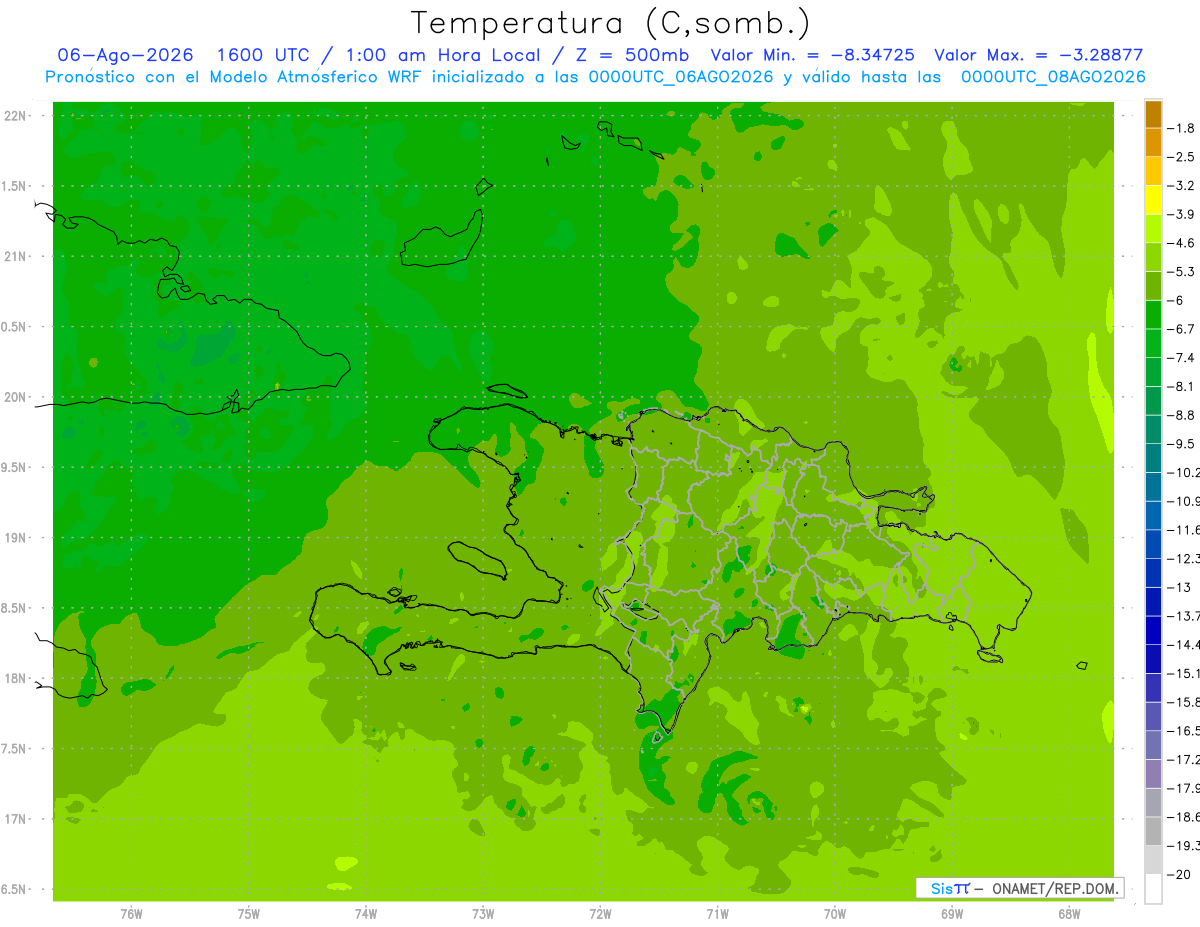Click the '69W' longitude label
This screenshot has height=927, width=1200.
tap(952, 914)
